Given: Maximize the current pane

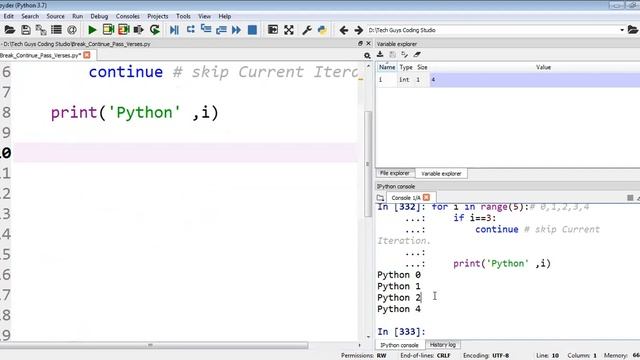Looking at the screenshot, I should tap(273, 30).
